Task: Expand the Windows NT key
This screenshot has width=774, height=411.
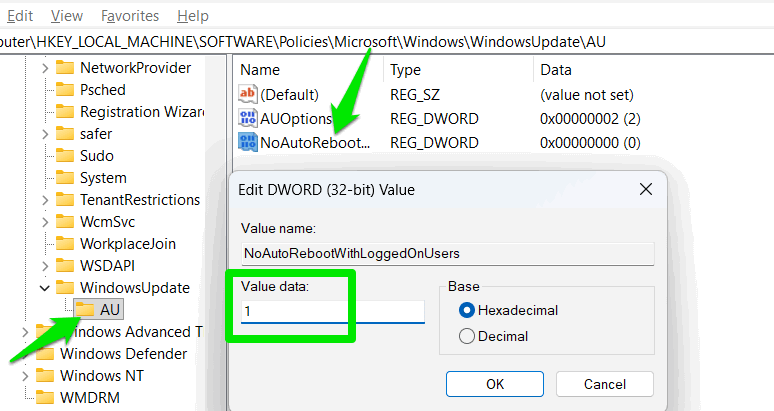Action: pos(25,376)
